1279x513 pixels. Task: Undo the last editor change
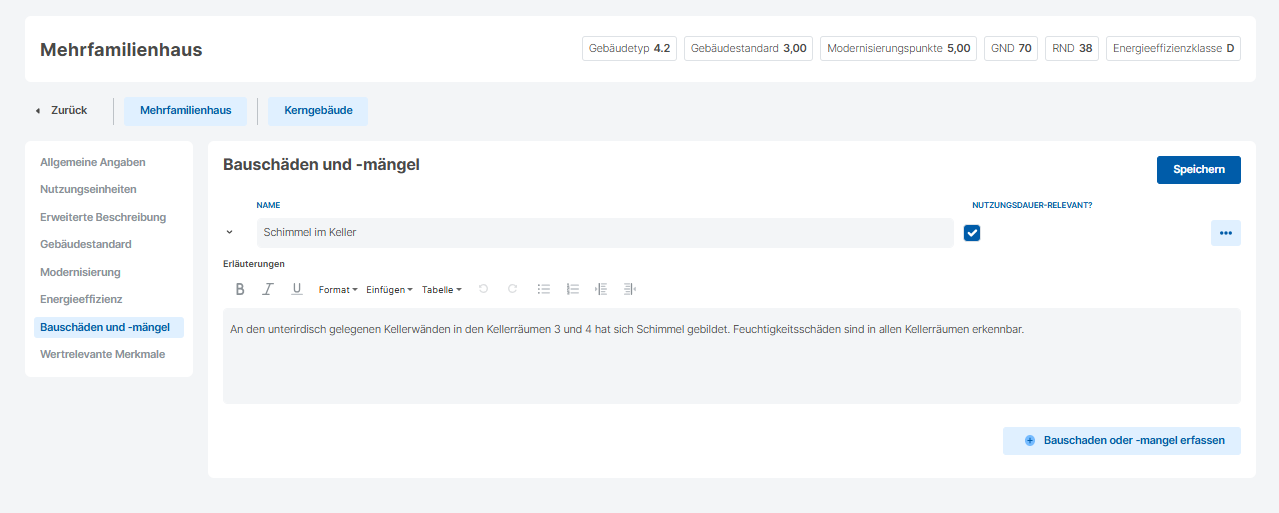[x=484, y=289]
